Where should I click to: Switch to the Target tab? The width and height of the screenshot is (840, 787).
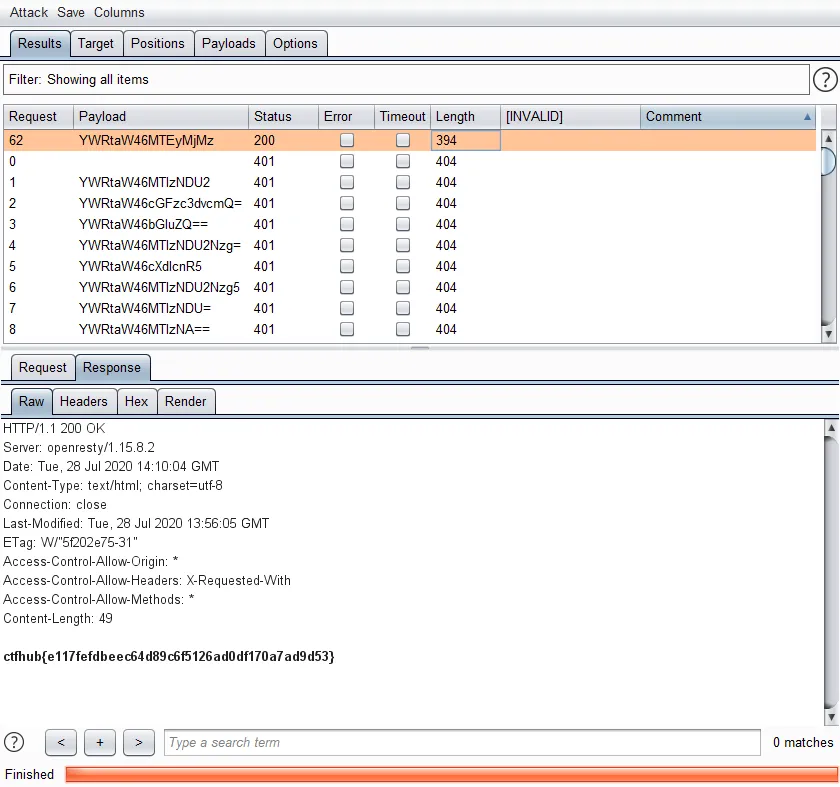tap(96, 43)
